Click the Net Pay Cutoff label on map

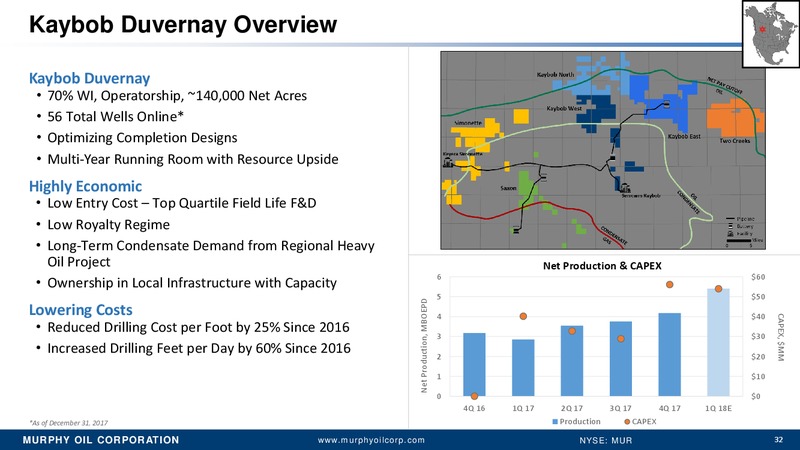click(724, 85)
